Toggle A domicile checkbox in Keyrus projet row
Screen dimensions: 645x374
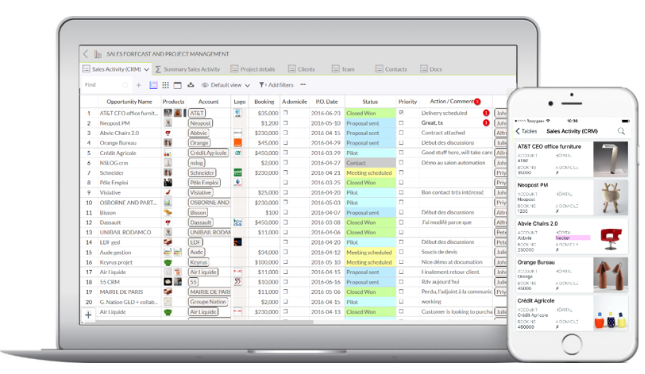pos(285,262)
